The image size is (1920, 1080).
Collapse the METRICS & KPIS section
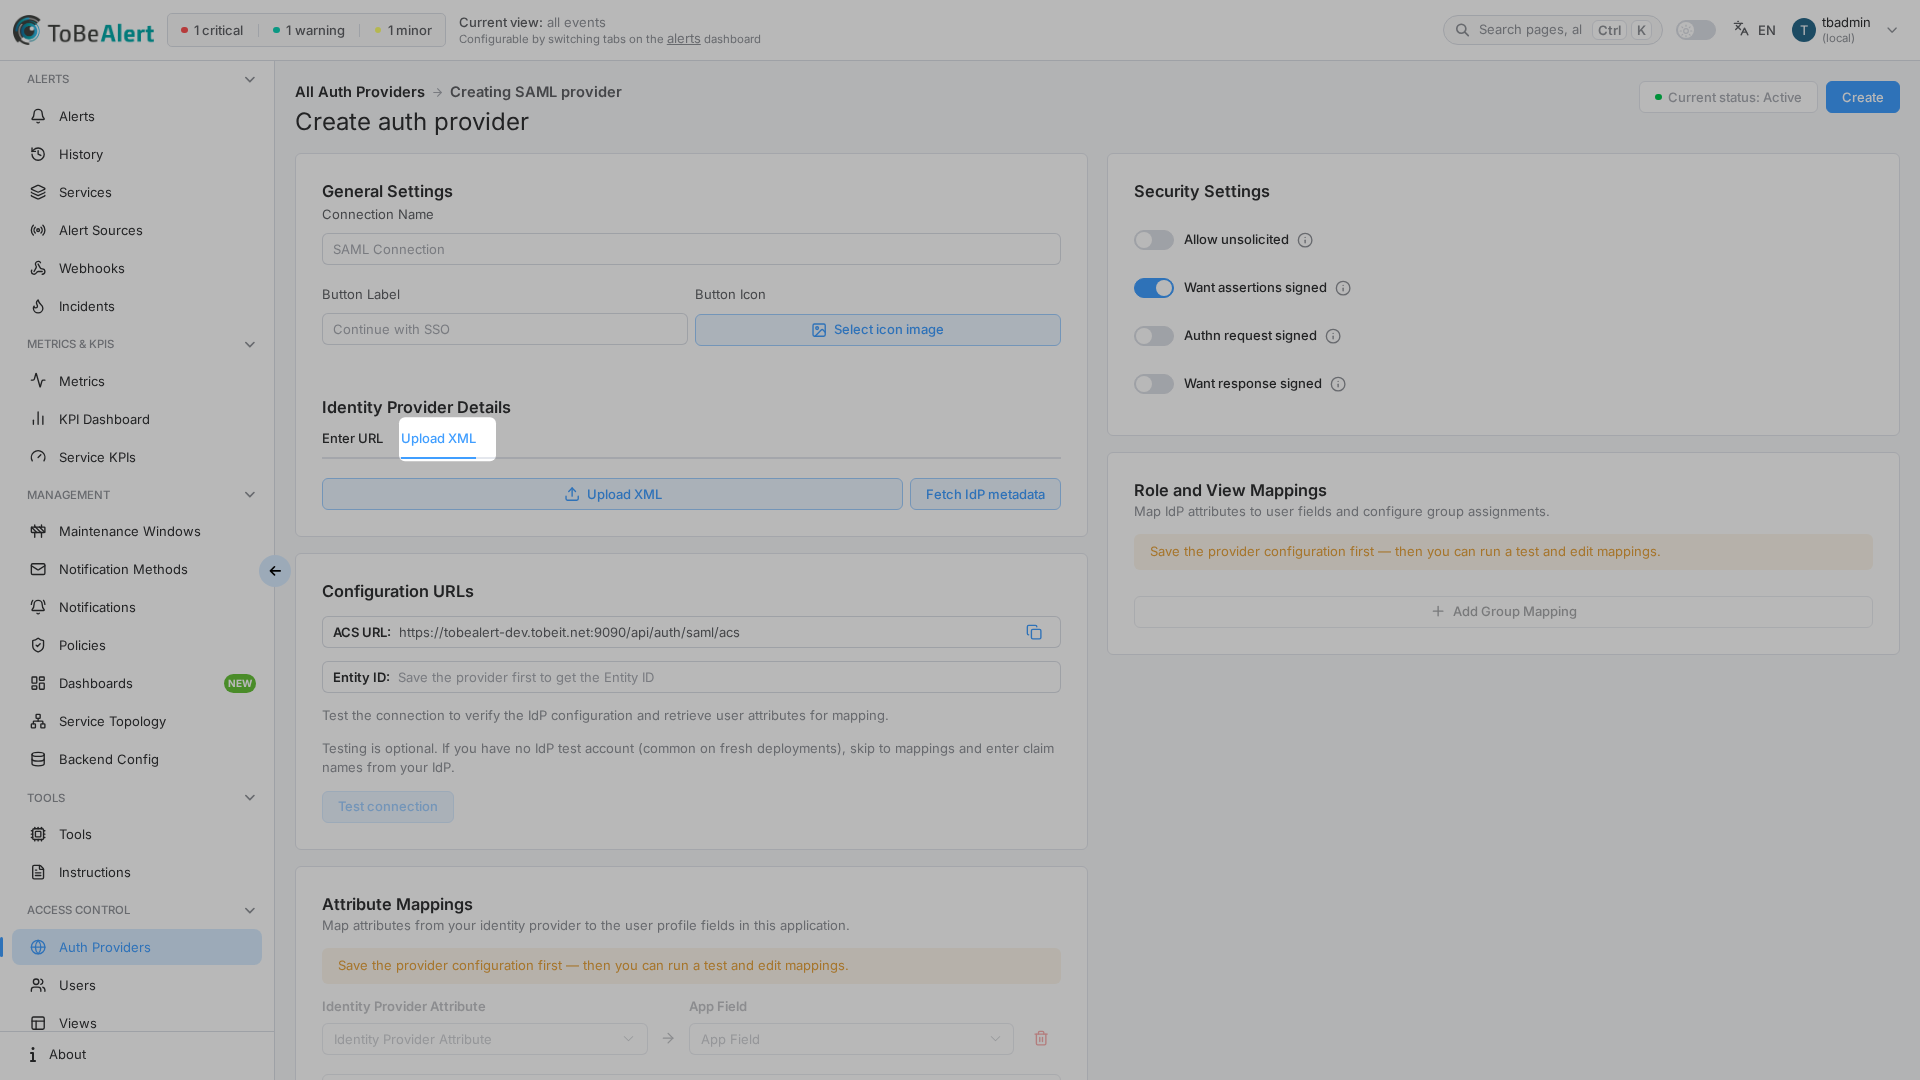pos(250,344)
